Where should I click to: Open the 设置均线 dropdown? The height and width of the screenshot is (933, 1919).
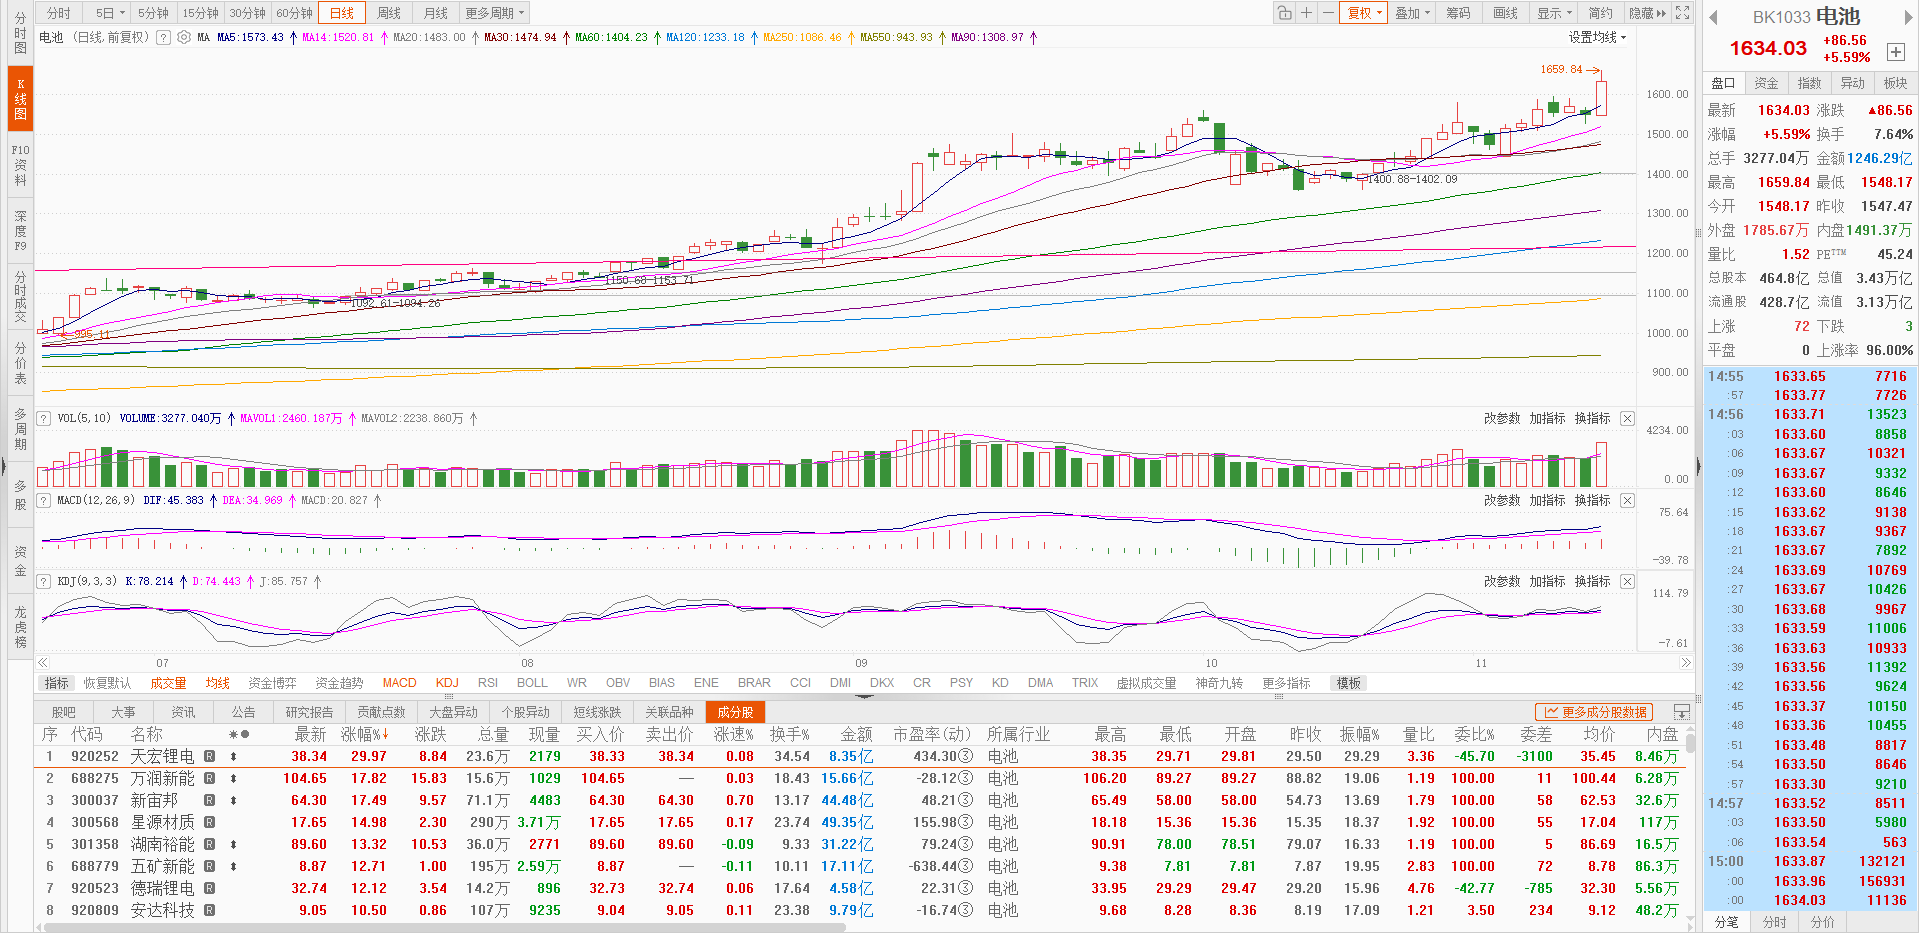click(1597, 38)
